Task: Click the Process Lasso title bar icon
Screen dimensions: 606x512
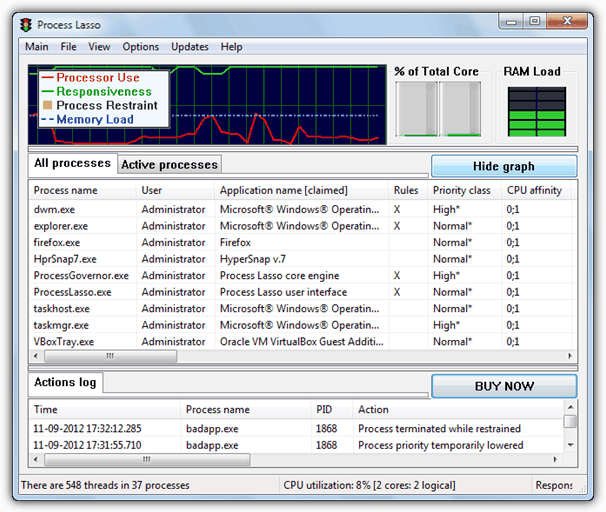Action: tap(26, 22)
